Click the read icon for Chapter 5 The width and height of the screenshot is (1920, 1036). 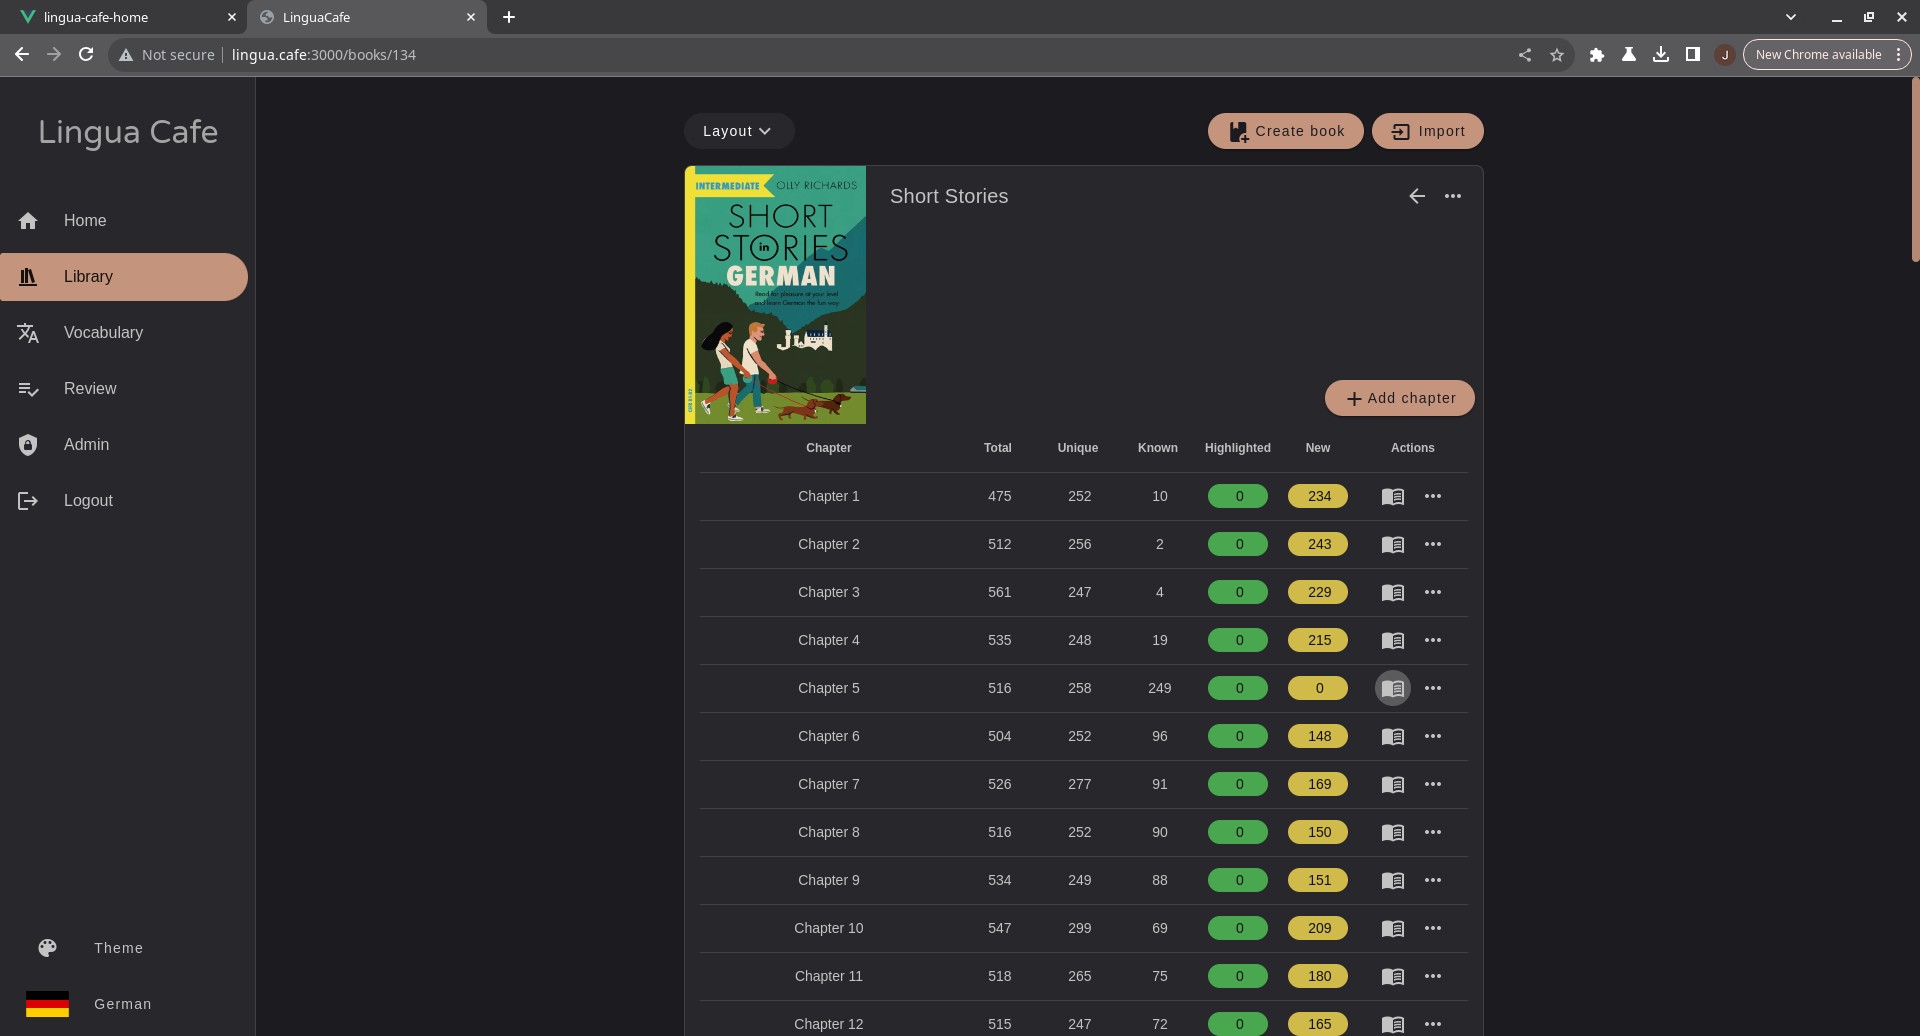[x=1392, y=688]
